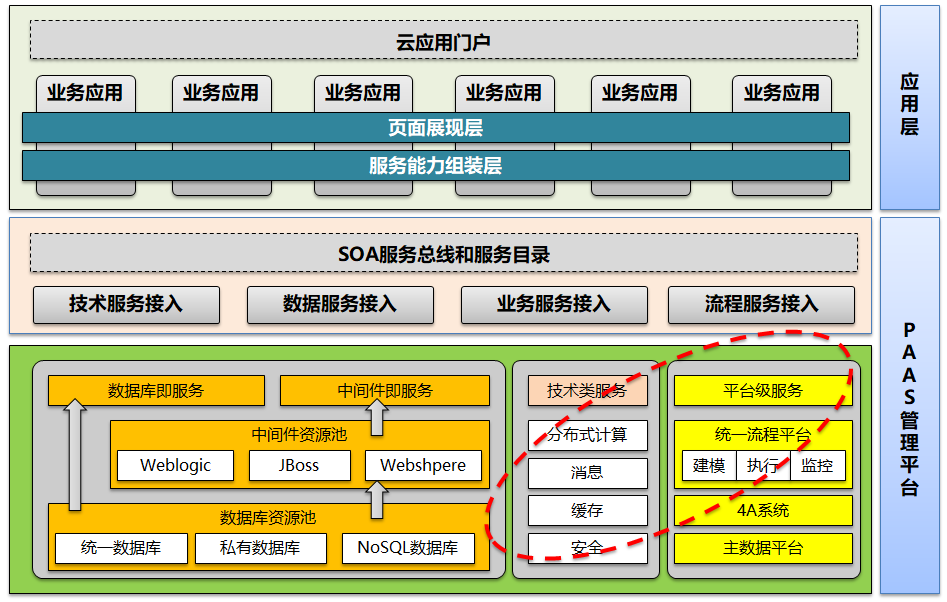
Task: Expand the 平台级服务 section
Action: (x=763, y=391)
